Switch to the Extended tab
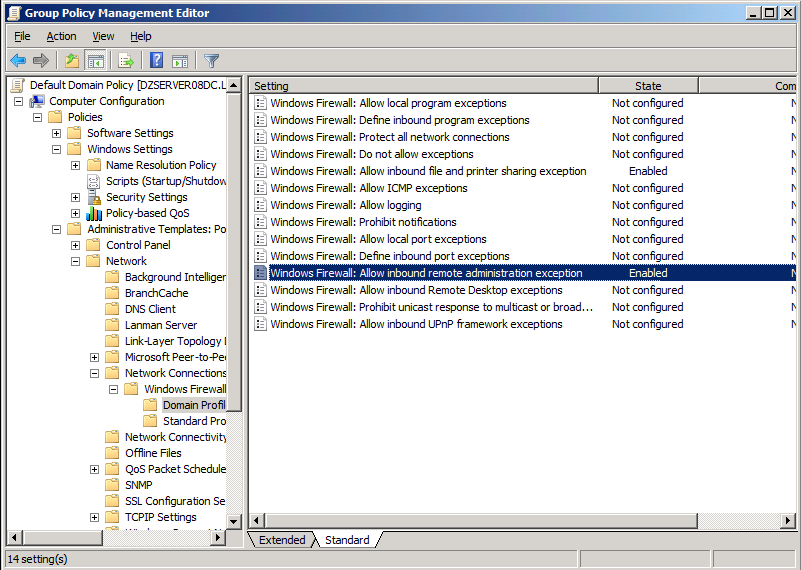This screenshot has height=570, width=801. (281, 540)
